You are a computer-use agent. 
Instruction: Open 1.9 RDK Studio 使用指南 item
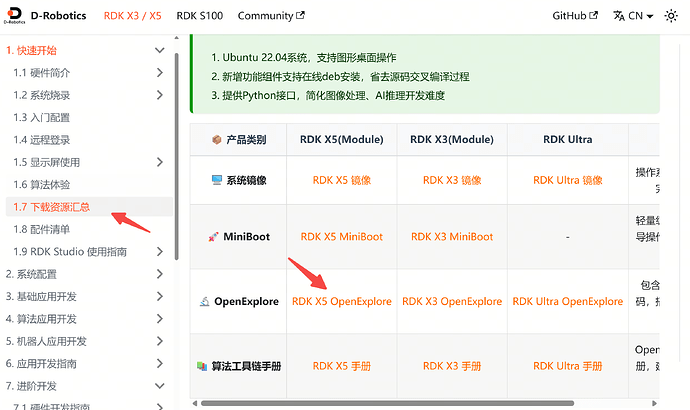point(70,252)
